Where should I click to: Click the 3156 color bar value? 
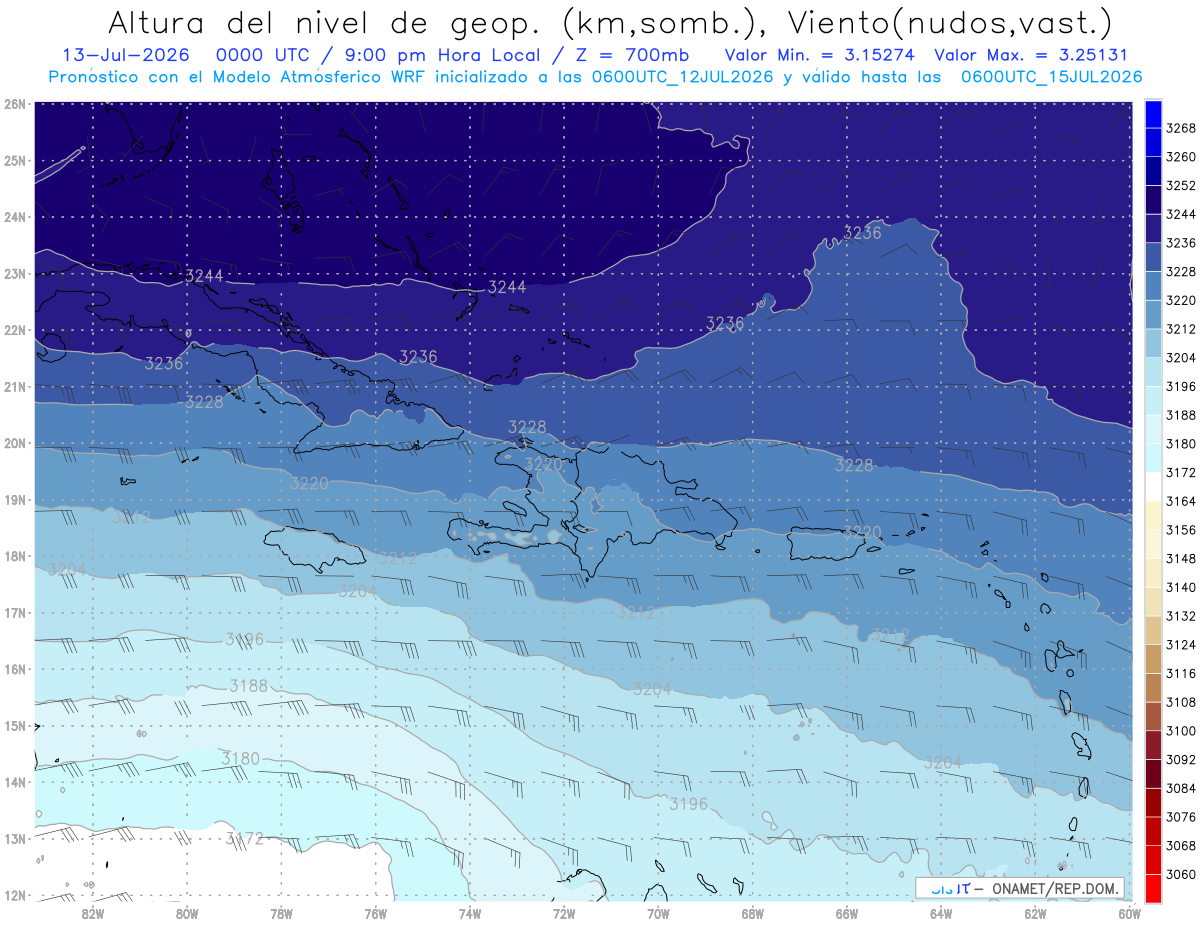click(x=1181, y=530)
